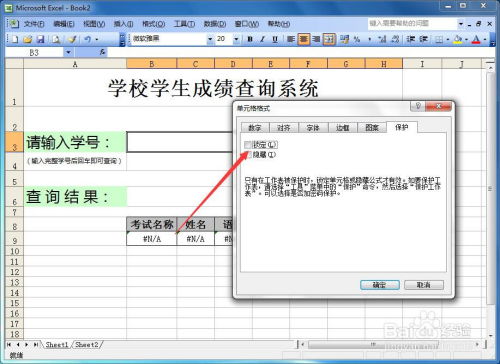Align cell text to the left

point(291,39)
